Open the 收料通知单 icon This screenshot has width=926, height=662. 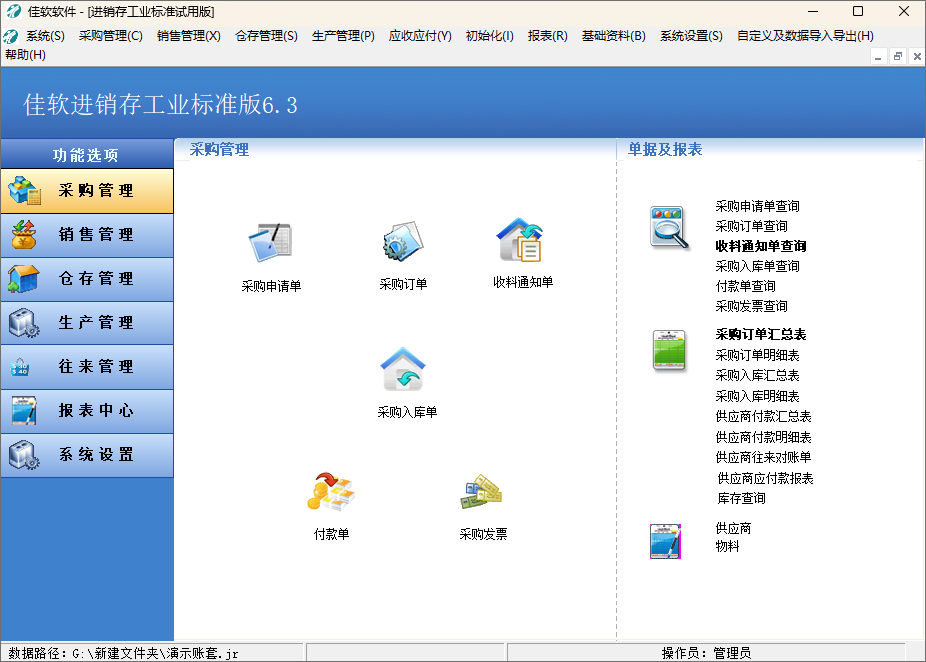click(521, 240)
